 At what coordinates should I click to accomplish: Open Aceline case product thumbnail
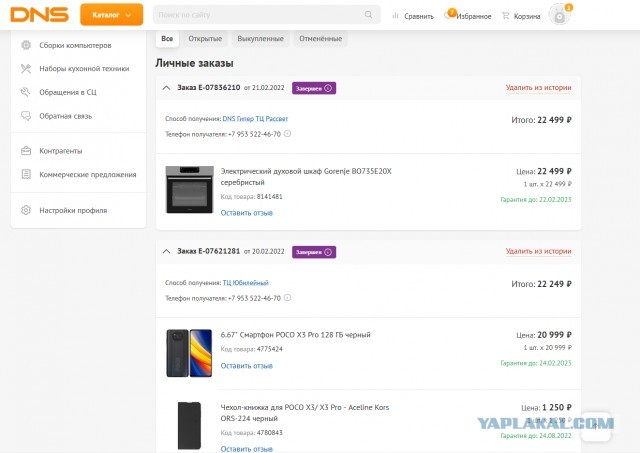[189, 425]
